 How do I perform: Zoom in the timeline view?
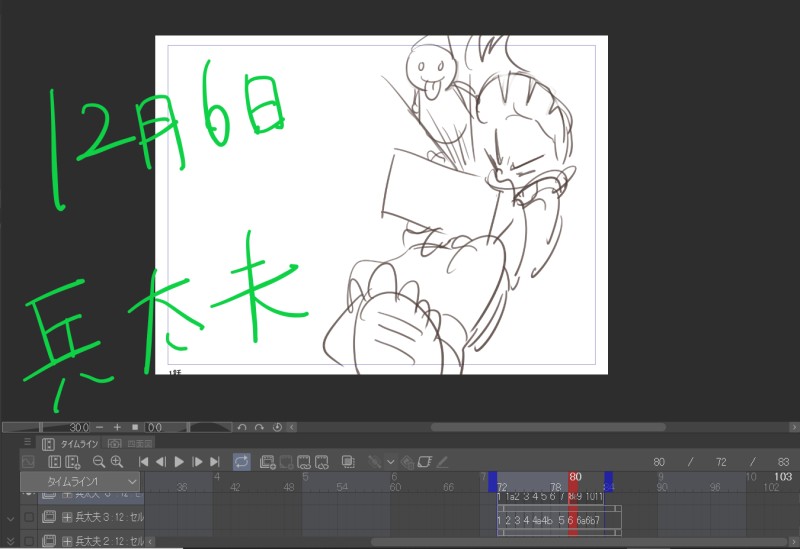pyautogui.click(x=117, y=462)
